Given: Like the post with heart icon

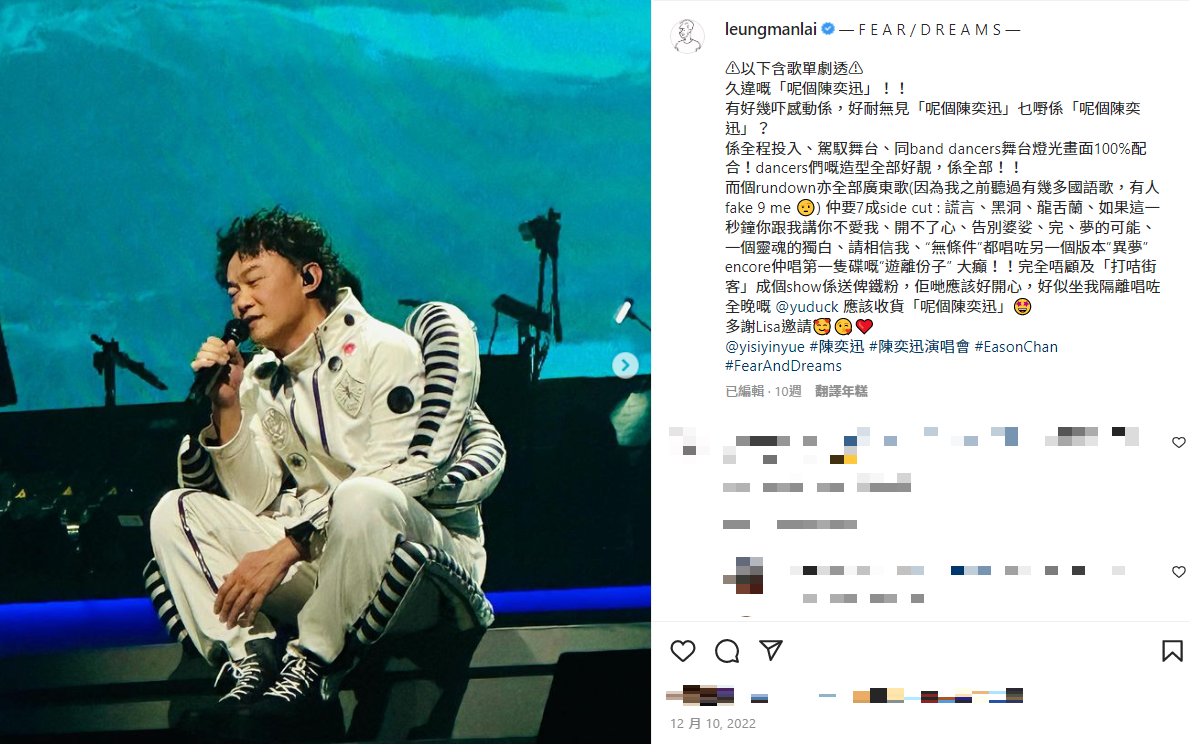Looking at the screenshot, I should tap(682, 651).
